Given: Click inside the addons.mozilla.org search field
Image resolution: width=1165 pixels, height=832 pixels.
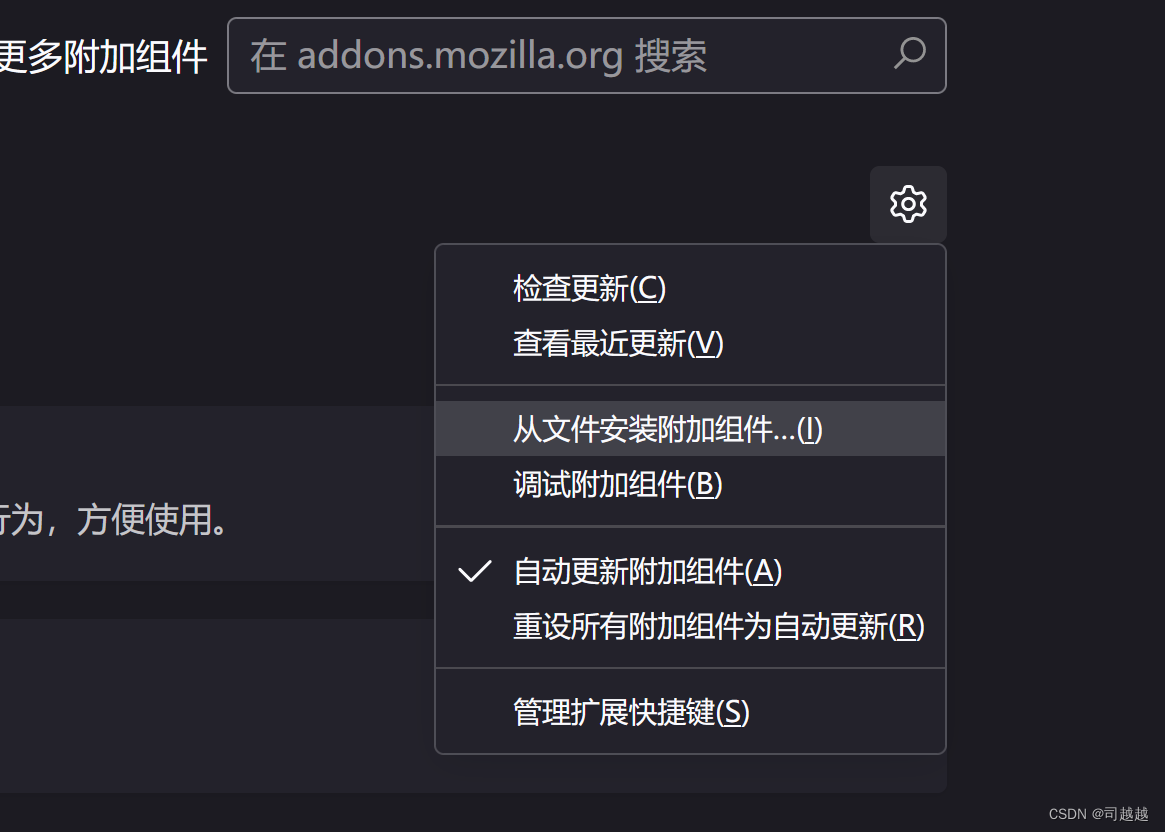Looking at the screenshot, I should 550,56.
